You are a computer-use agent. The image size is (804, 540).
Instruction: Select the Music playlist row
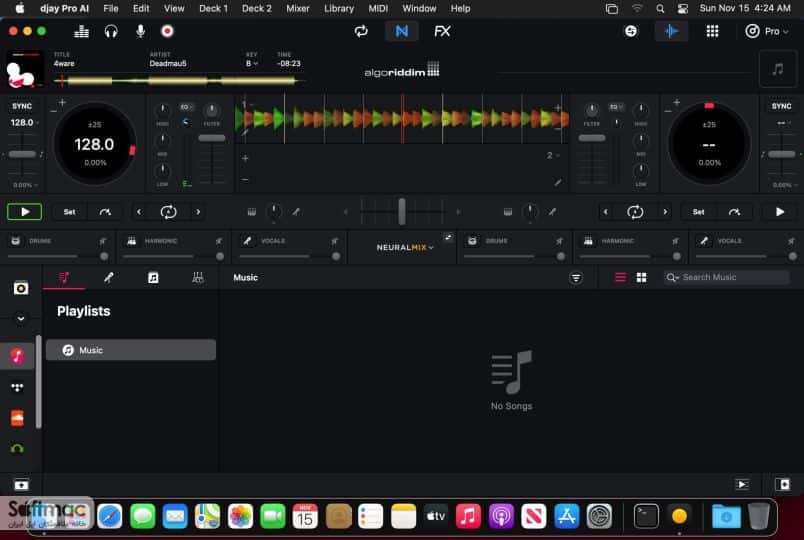131,350
